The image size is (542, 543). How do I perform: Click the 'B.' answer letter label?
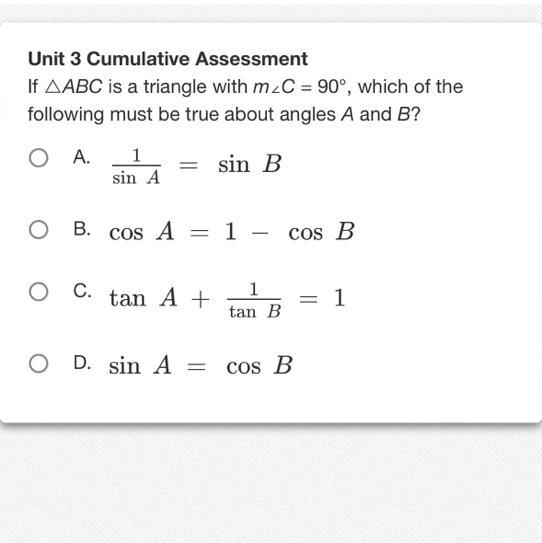(82, 229)
